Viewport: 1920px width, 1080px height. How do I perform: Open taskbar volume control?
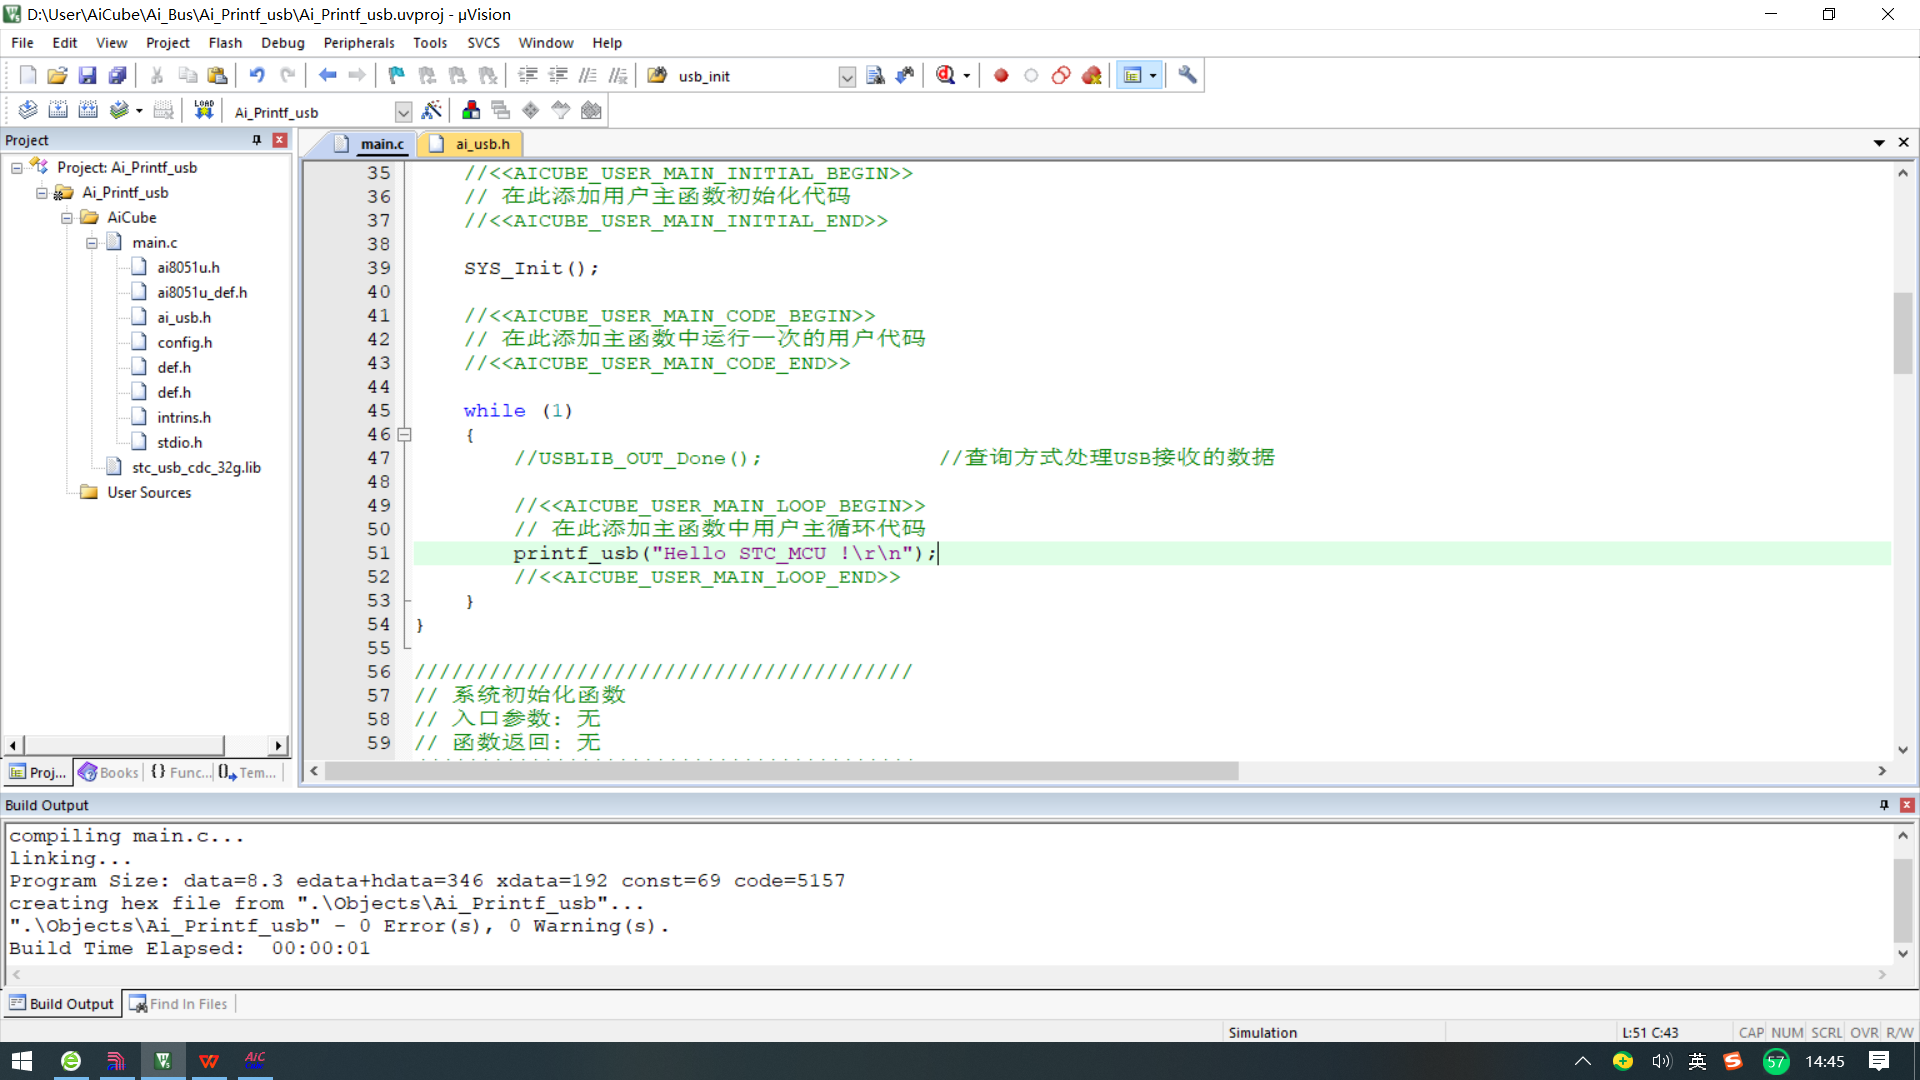point(1661,1061)
